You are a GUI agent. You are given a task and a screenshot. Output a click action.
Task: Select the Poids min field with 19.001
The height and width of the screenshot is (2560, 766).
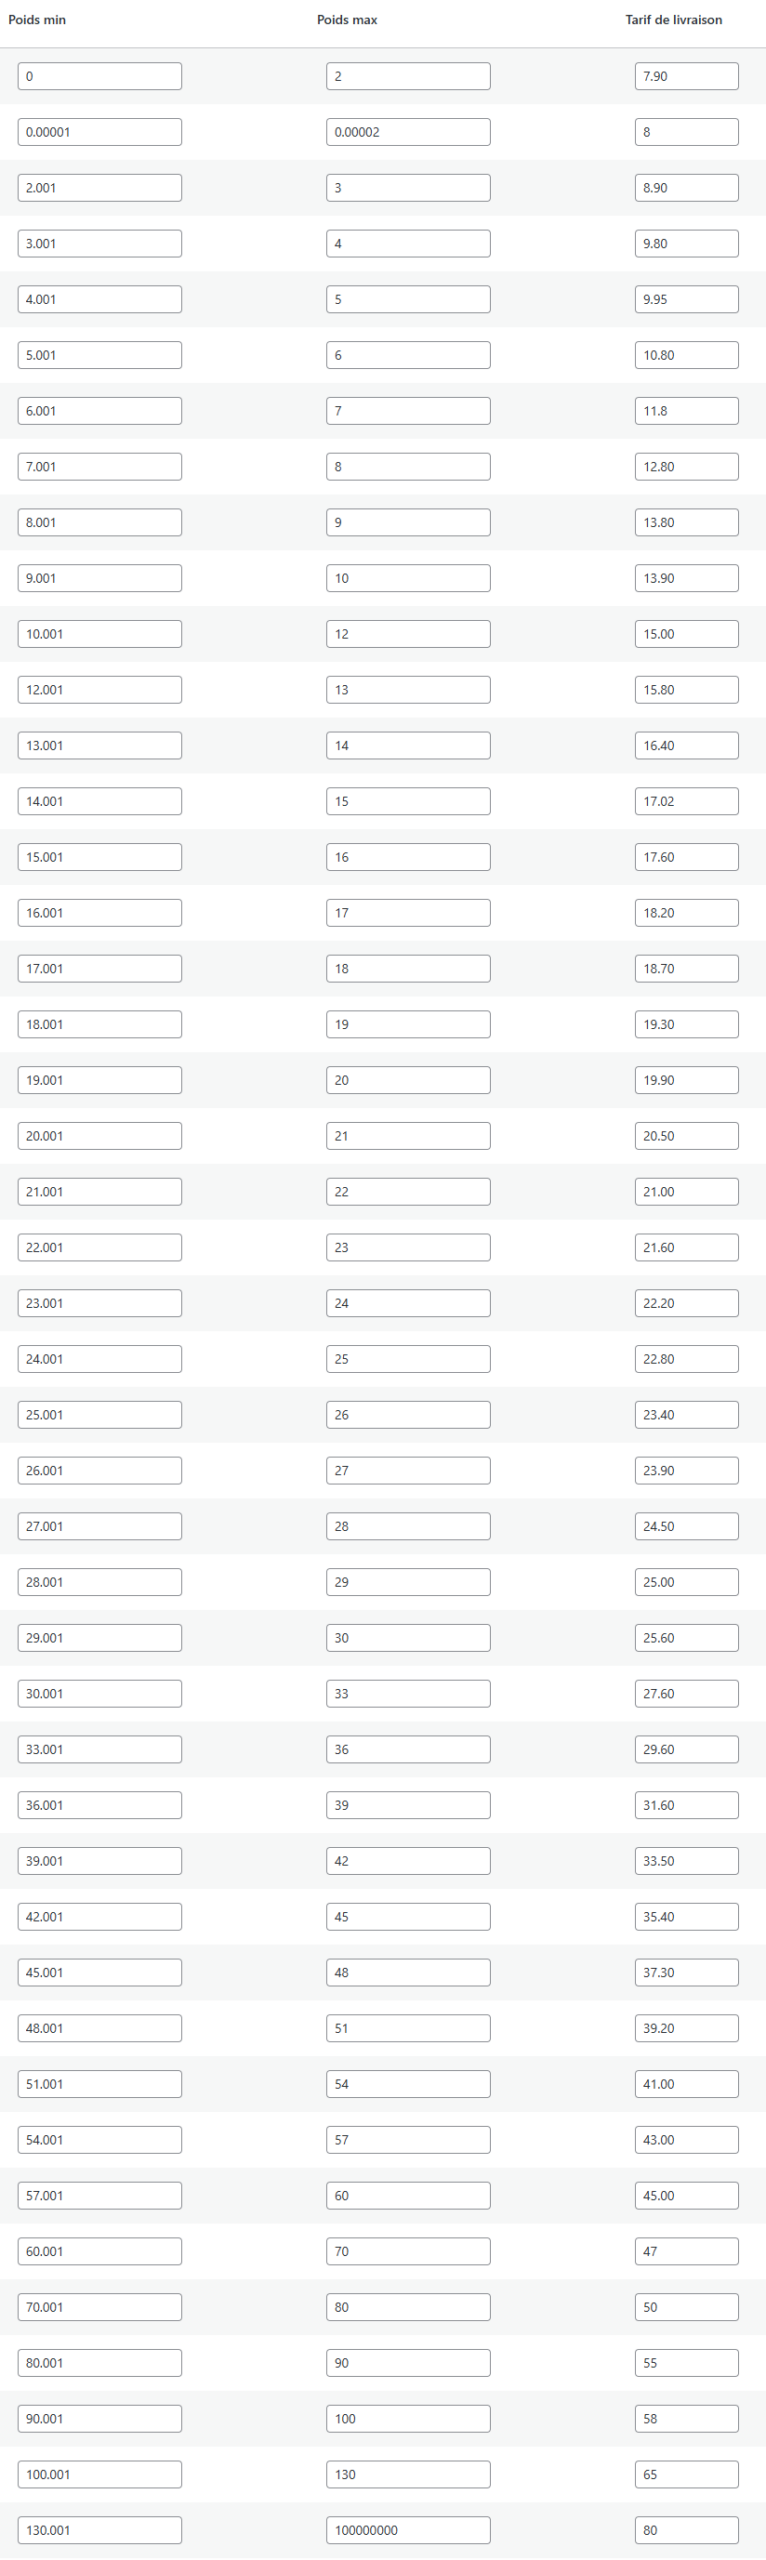pyautogui.click(x=99, y=1080)
